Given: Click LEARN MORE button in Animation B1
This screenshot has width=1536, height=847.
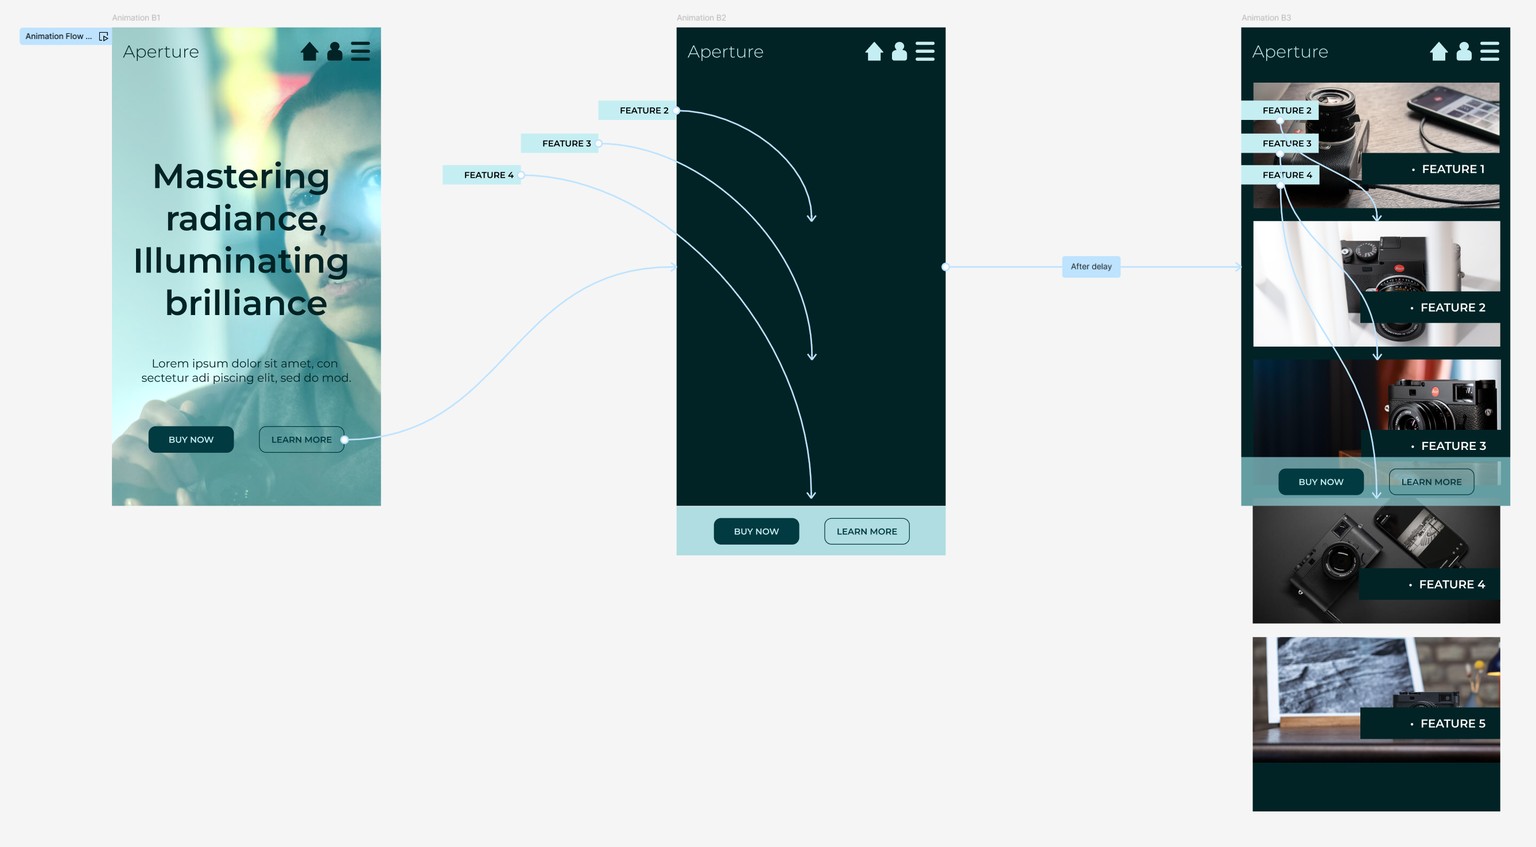Looking at the screenshot, I should point(301,439).
